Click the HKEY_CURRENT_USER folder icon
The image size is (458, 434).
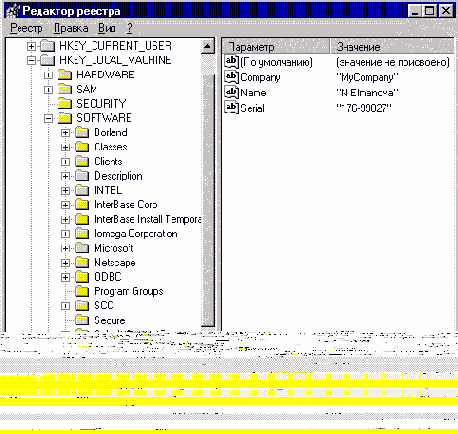tap(48, 46)
